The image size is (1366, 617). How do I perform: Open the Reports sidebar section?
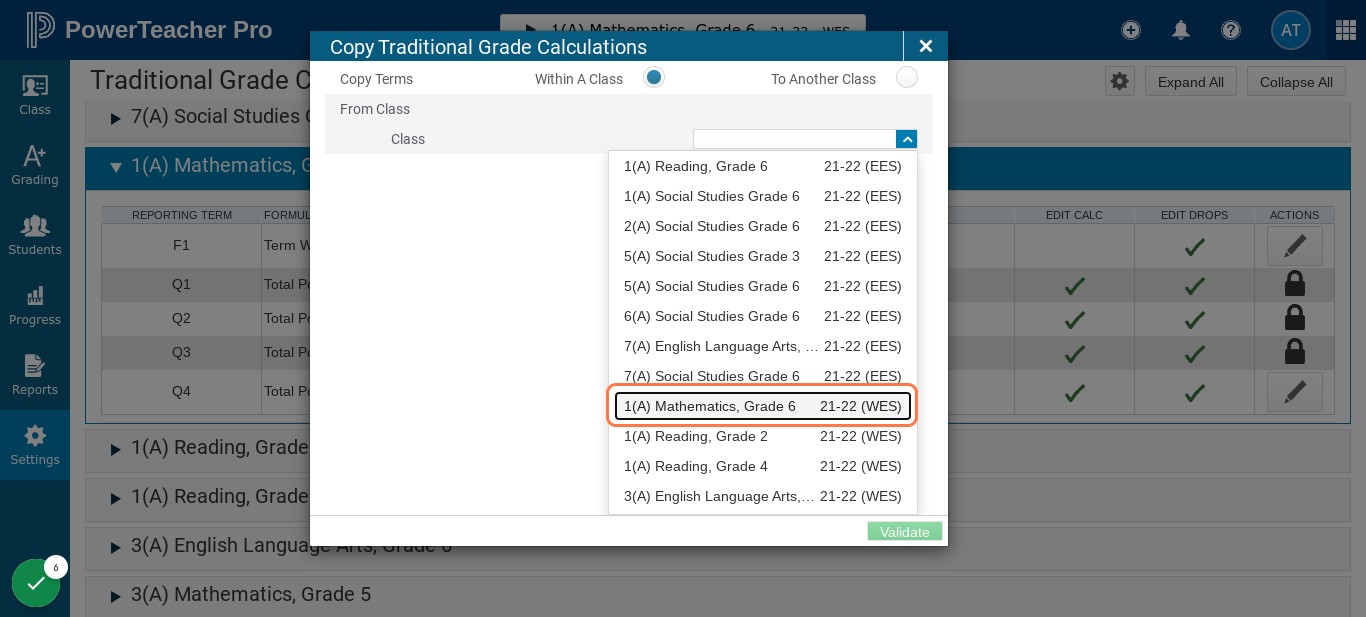coord(35,375)
